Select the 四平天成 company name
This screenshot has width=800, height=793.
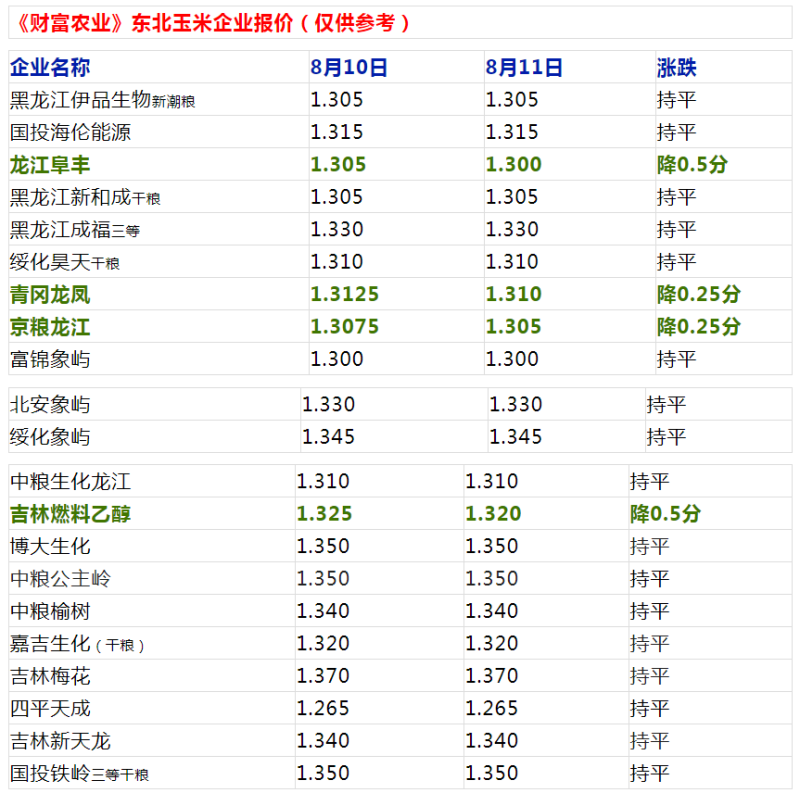50,709
